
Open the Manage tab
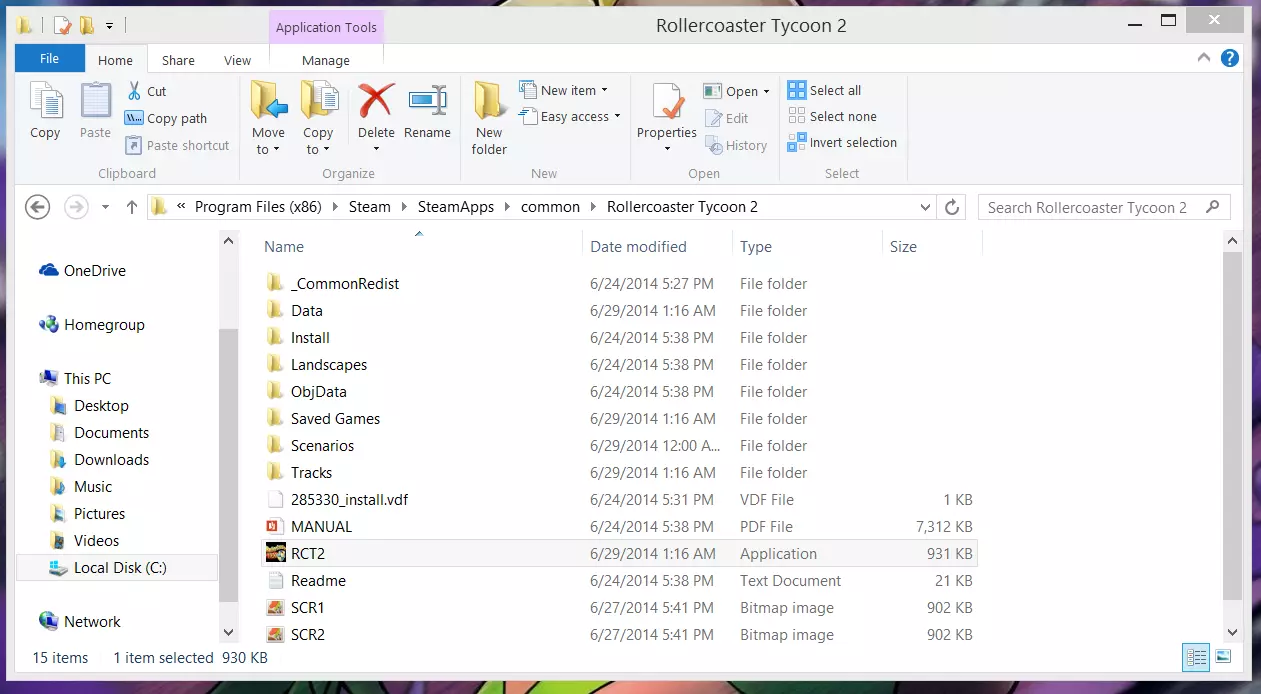coord(326,60)
